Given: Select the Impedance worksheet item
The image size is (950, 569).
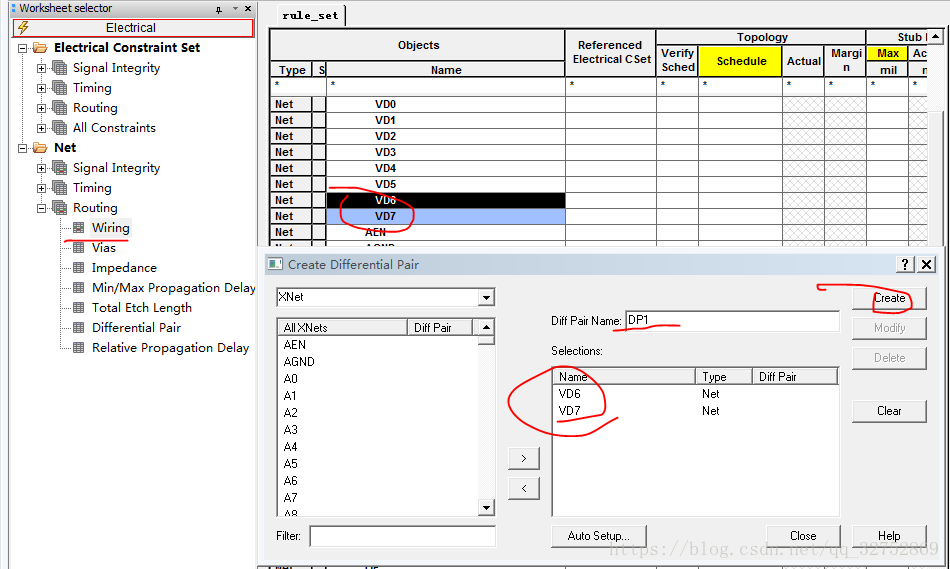Looking at the screenshot, I should click(124, 268).
